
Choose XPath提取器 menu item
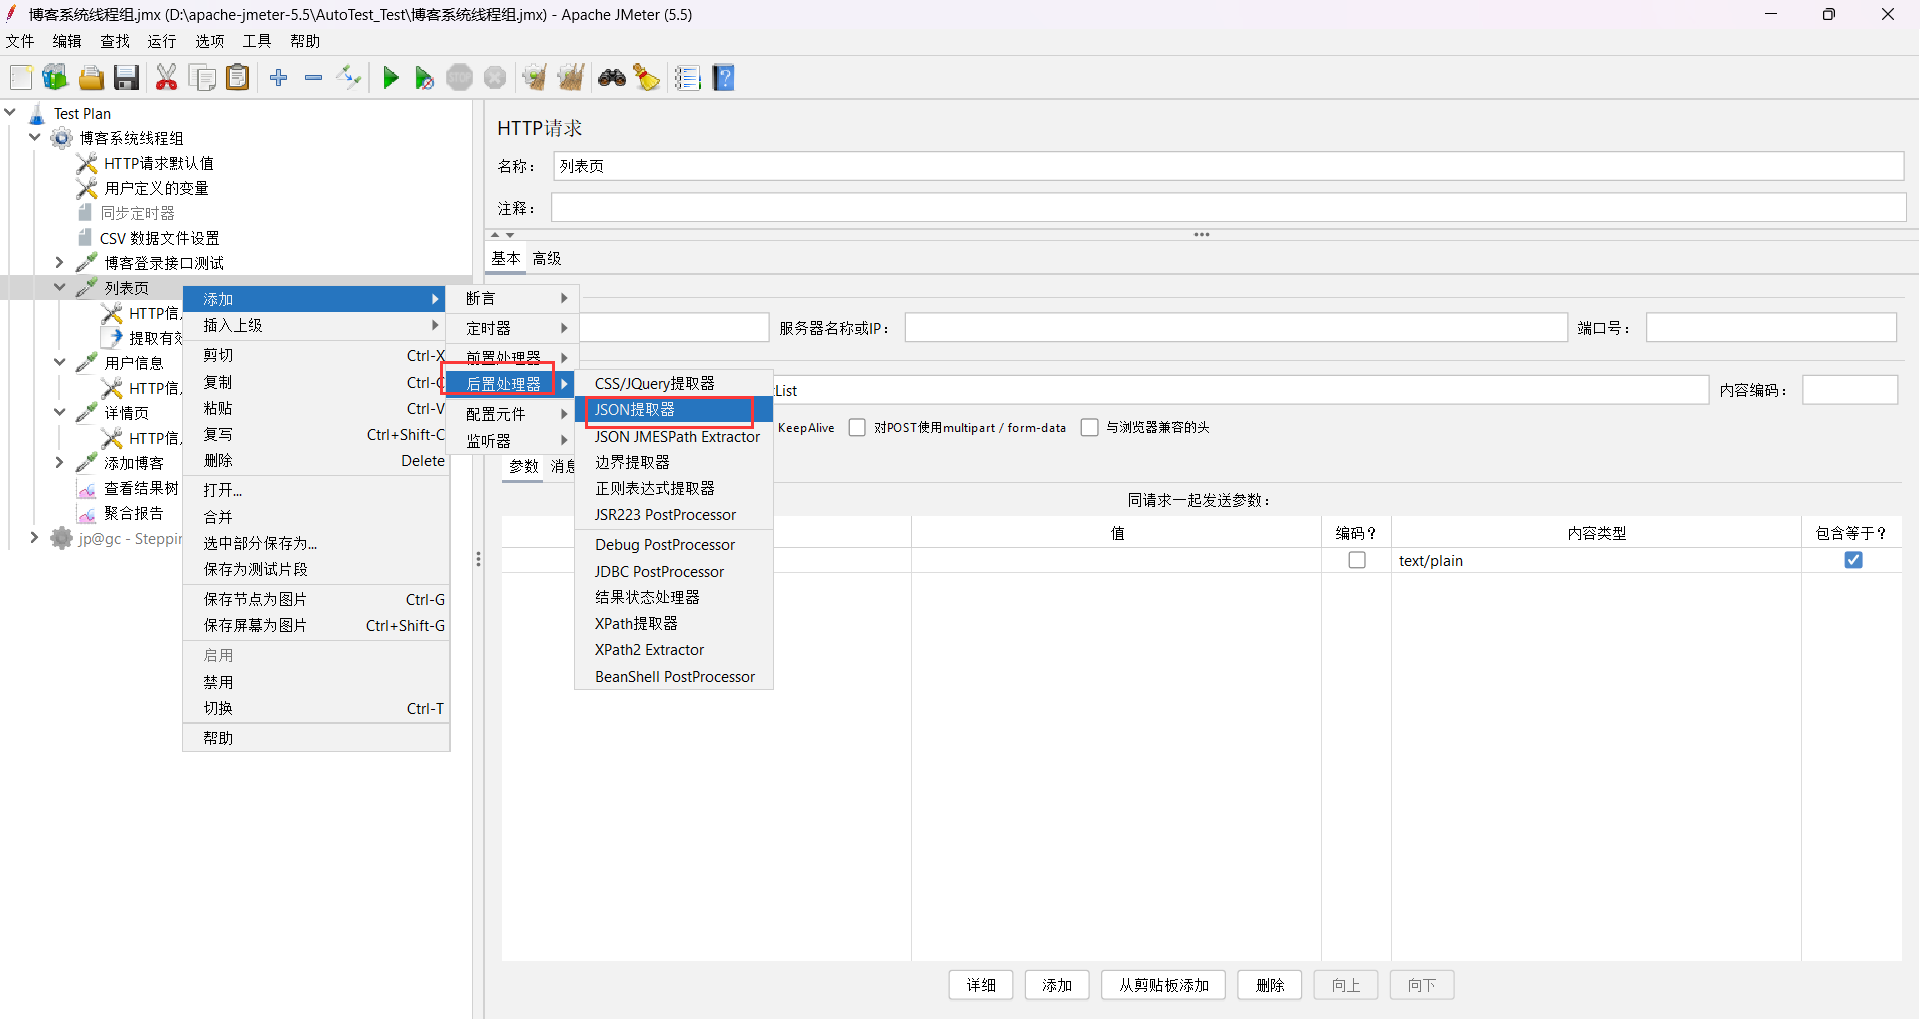coord(673,624)
